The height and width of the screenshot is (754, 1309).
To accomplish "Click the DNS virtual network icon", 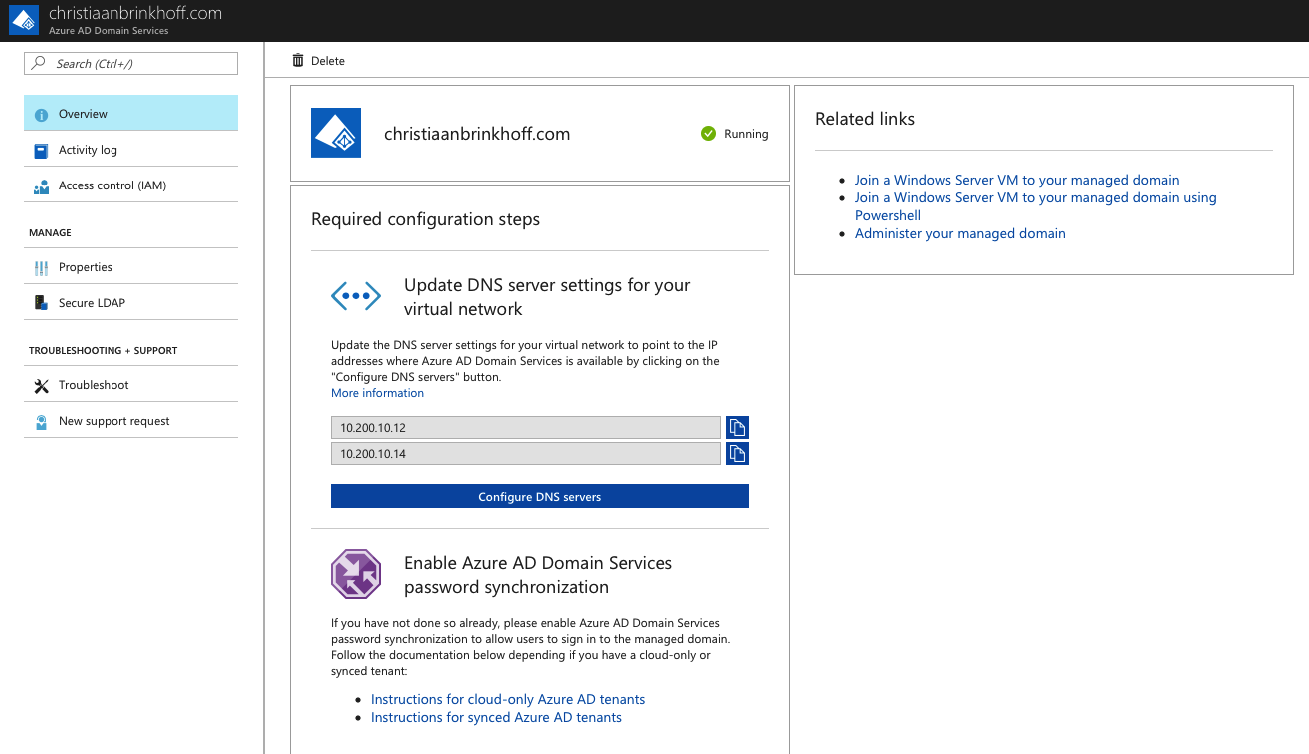I will coord(356,296).
